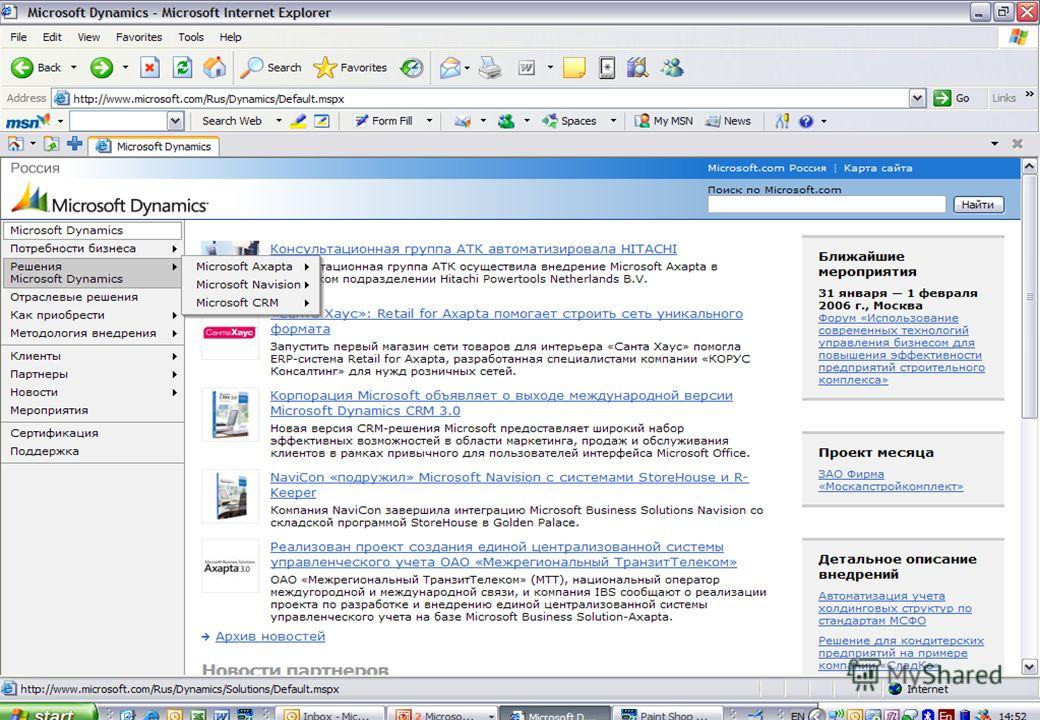Image resolution: width=1040 pixels, height=720 pixels.
Task: Click the Mail envelope icon
Action: point(450,67)
